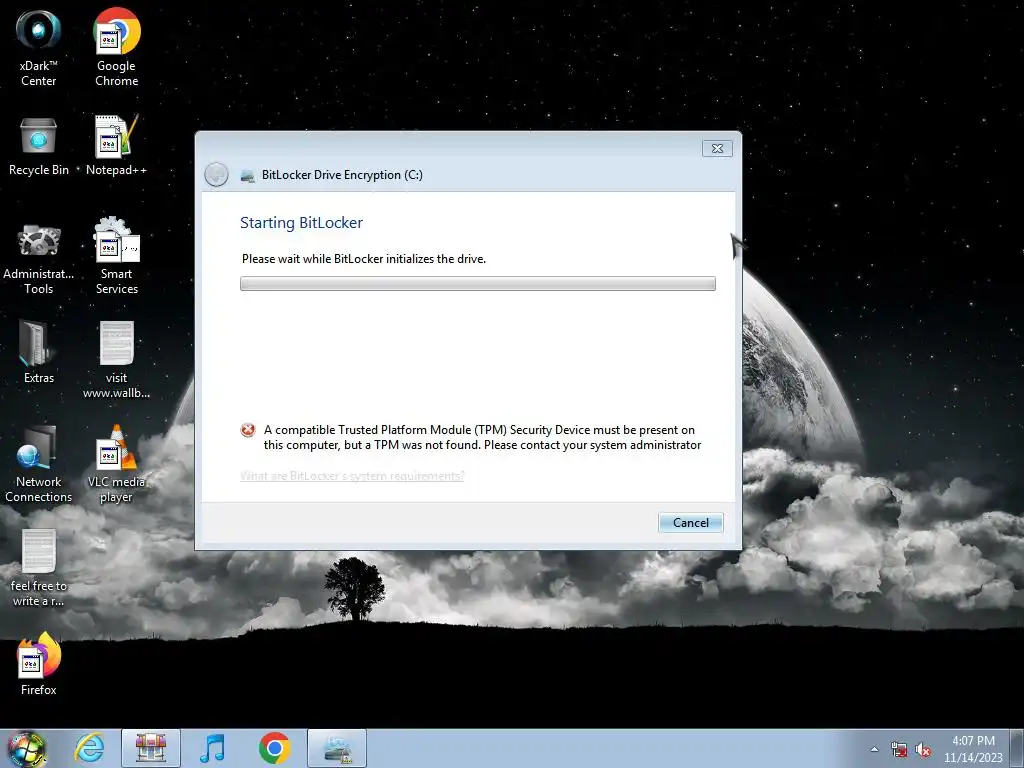Click the 'Starting BitLocker' heading

click(301, 223)
